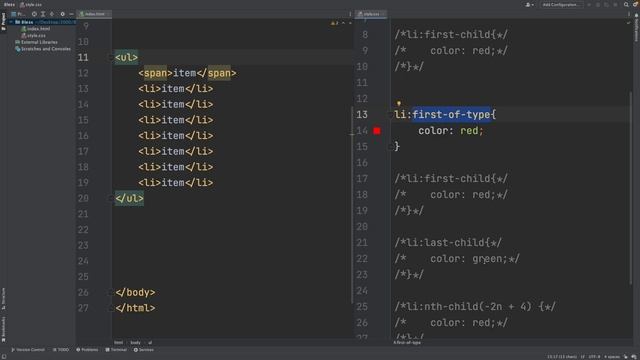
Task: Open the Problems tool window
Action: coord(87,350)
